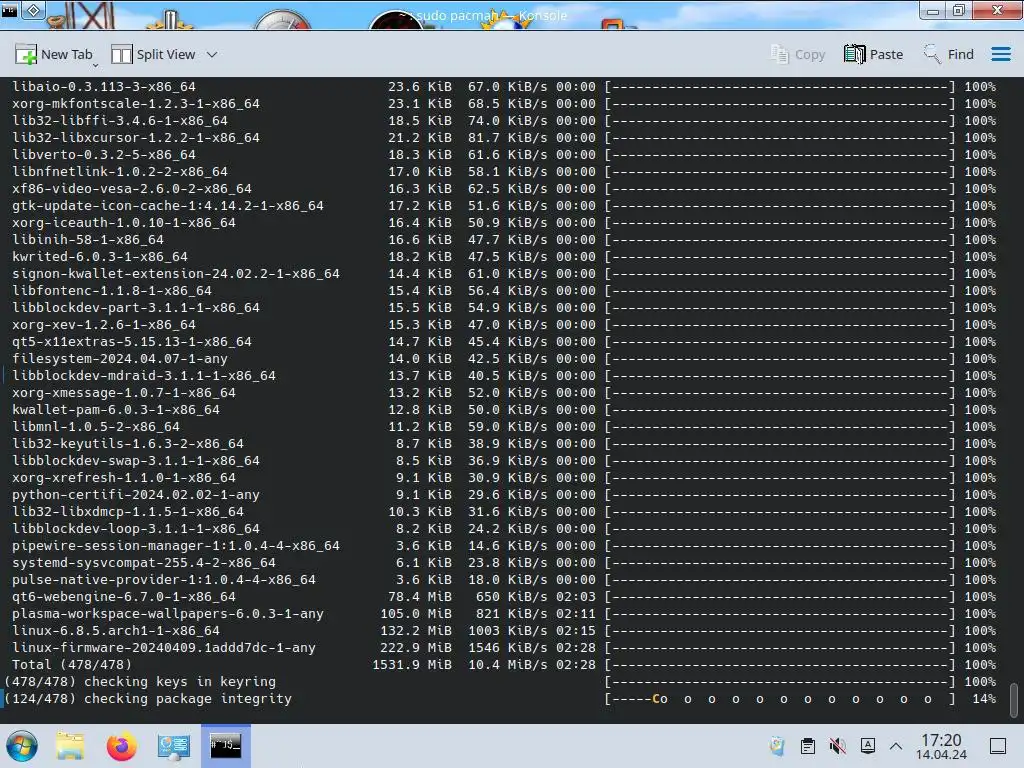Click 'python-certifi-2024.02.02-1-any' package name
1024x768 pixels.
point(136,494)
